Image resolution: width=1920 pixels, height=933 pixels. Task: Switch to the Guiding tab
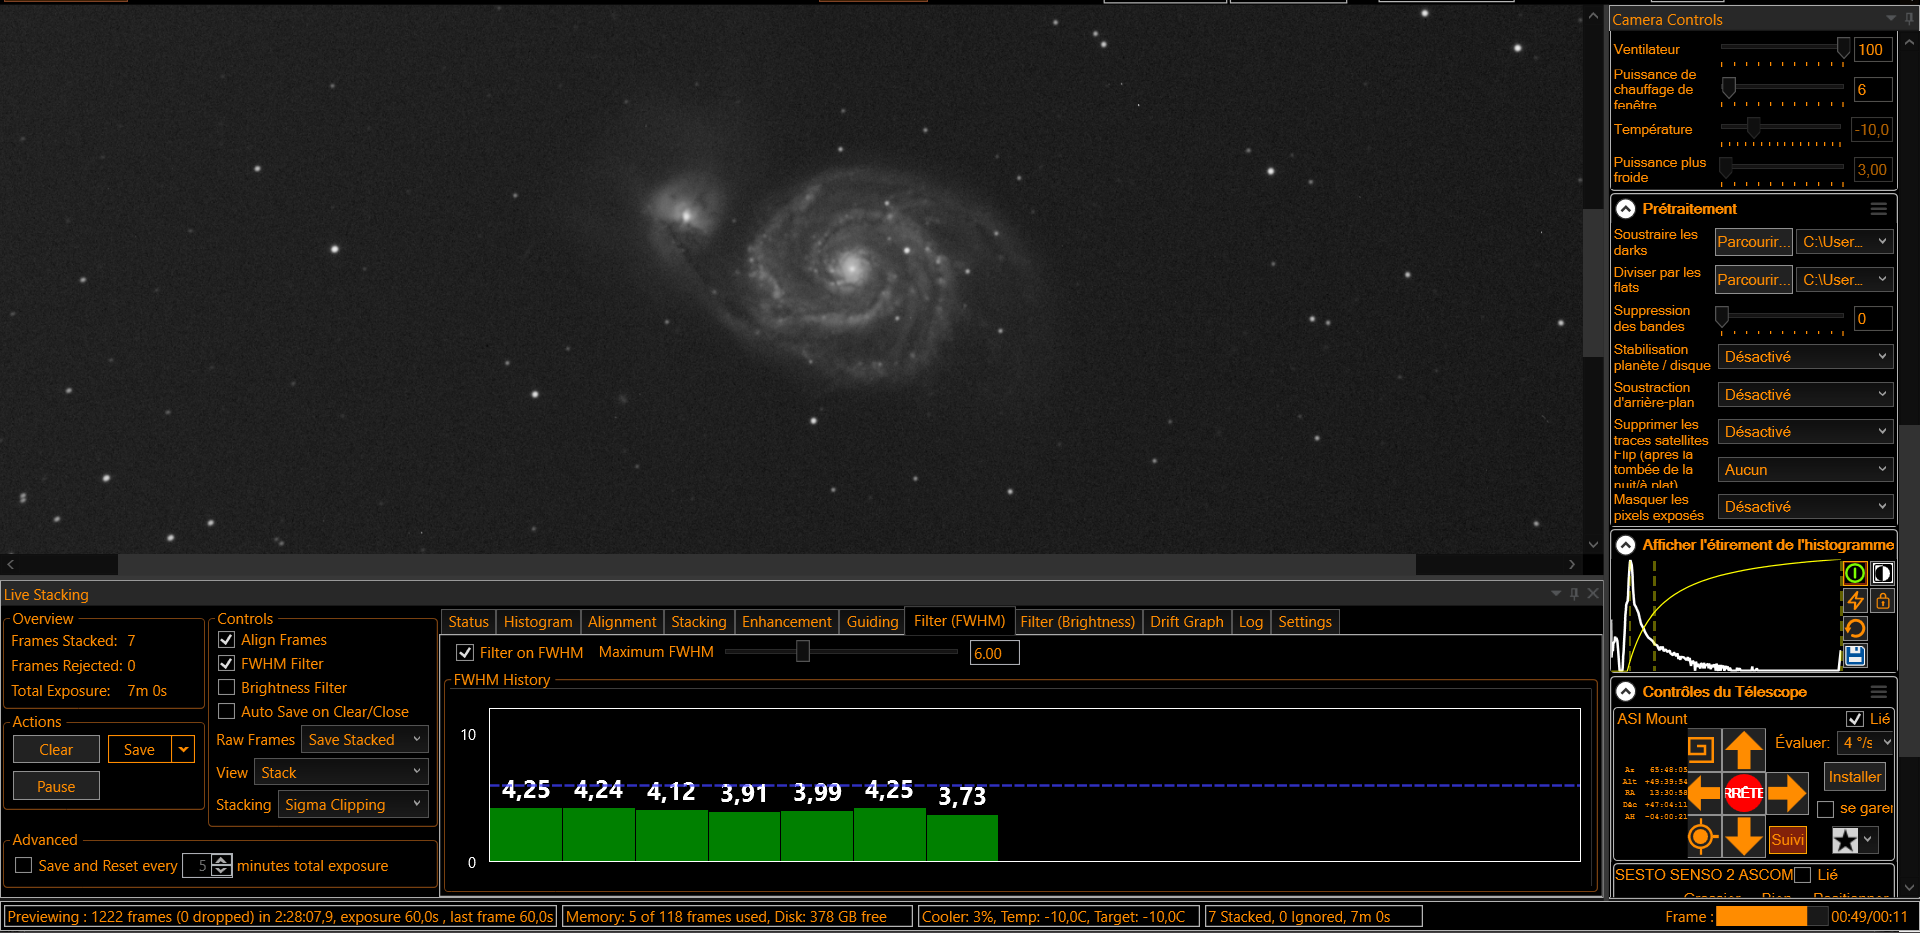pyautogui.click(x=872, y=622)
